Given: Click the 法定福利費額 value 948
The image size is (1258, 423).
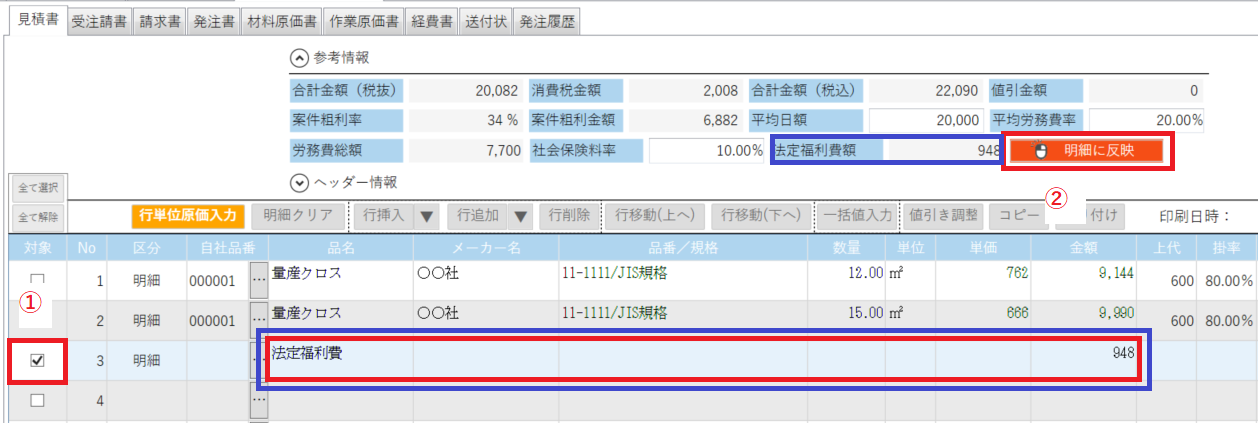Looking at the screenshot, I should (946, 151).
